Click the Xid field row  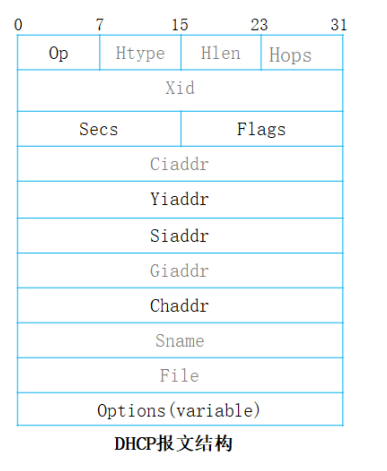pos(180,91)
